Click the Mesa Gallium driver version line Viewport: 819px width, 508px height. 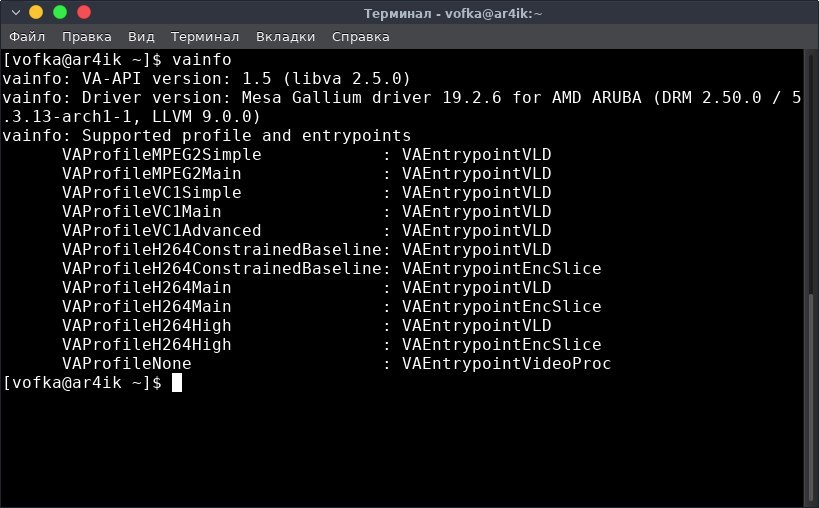(402, 98)
